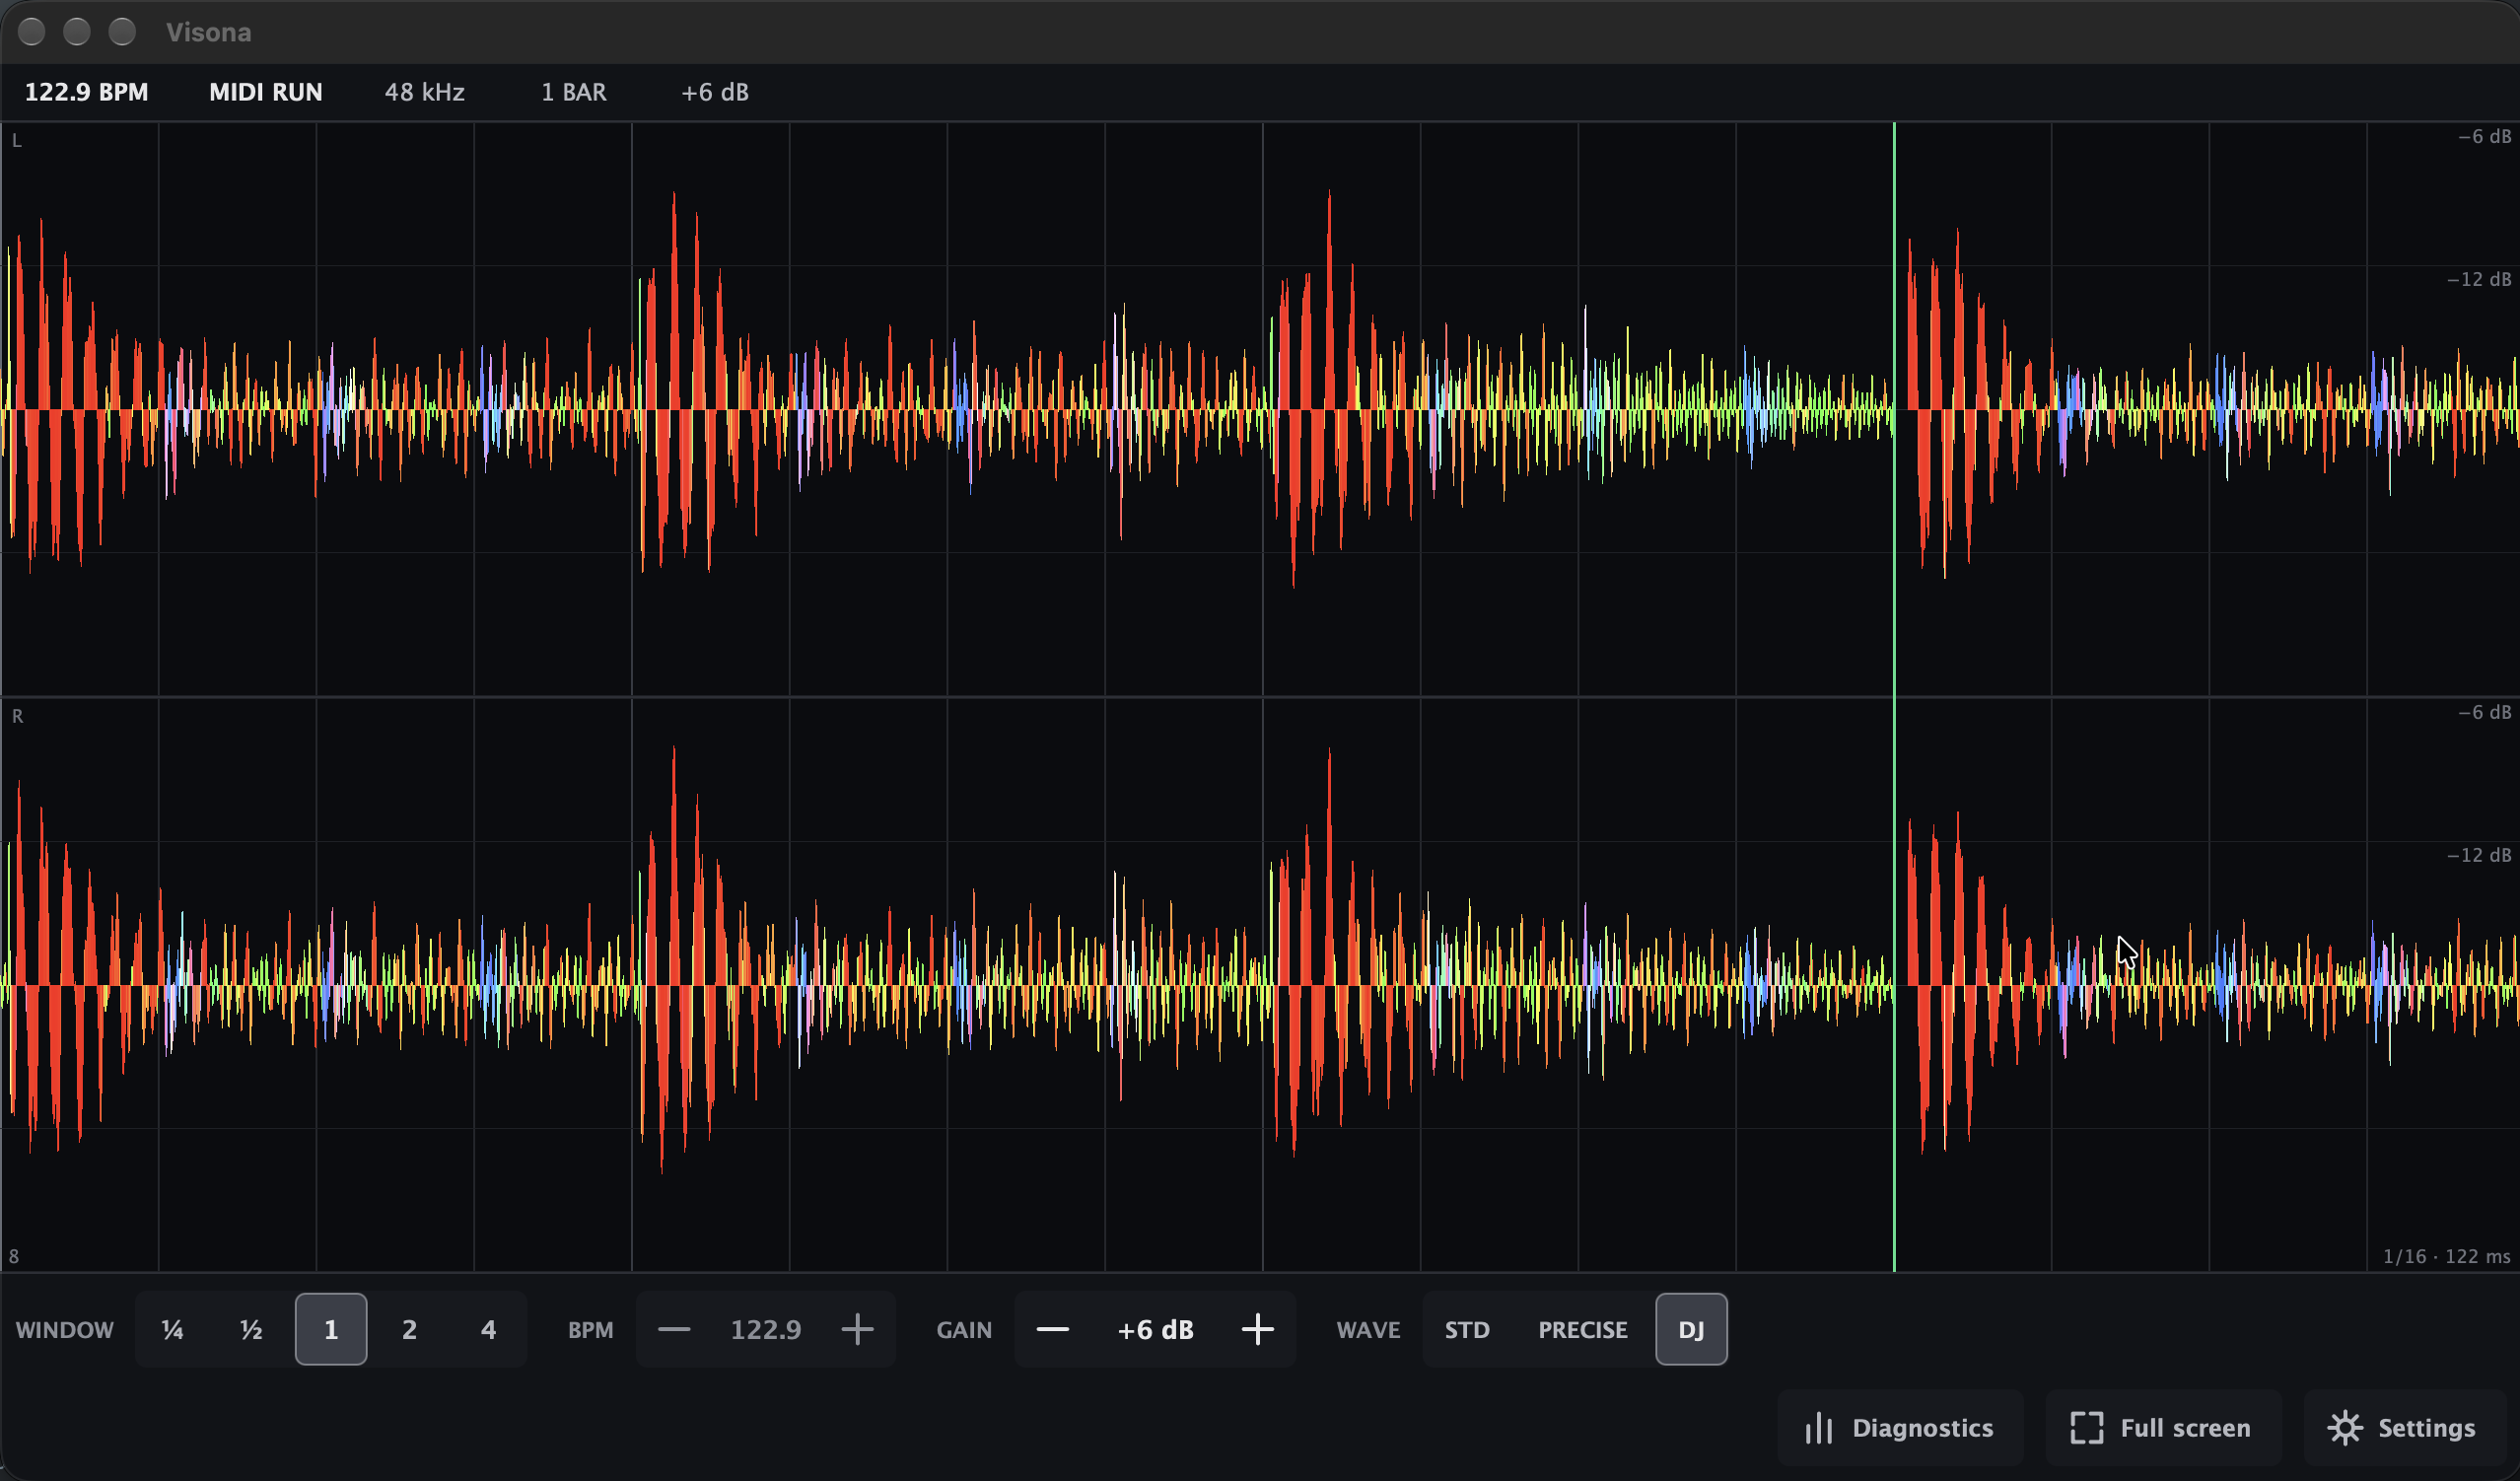Click the window minimize button
This screenshot has width=2520, height=1481.
(77, 32)
